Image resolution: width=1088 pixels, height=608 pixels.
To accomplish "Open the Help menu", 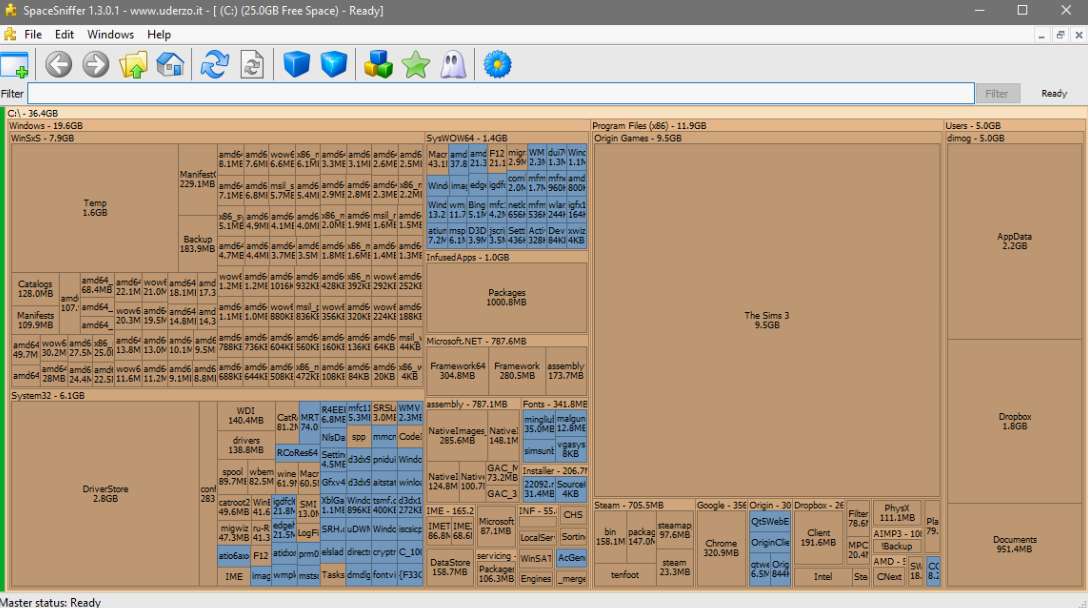I will 159,35.
